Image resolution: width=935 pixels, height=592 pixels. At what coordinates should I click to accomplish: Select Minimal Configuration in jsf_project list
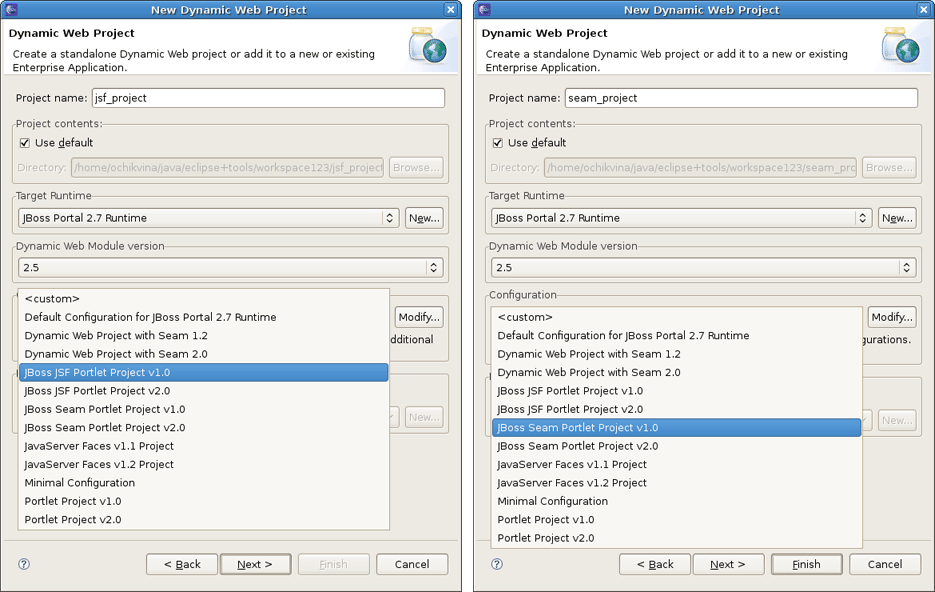tap(203, 483)
